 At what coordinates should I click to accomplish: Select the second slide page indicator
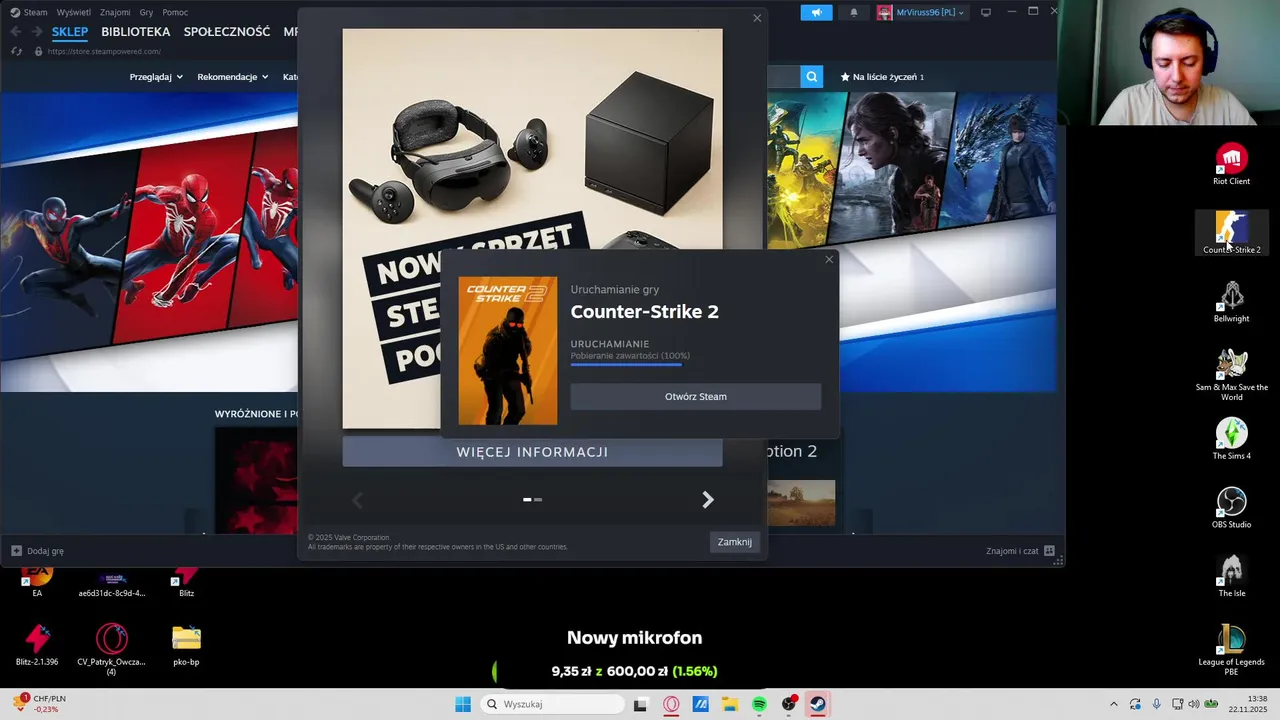pos(538,499)
